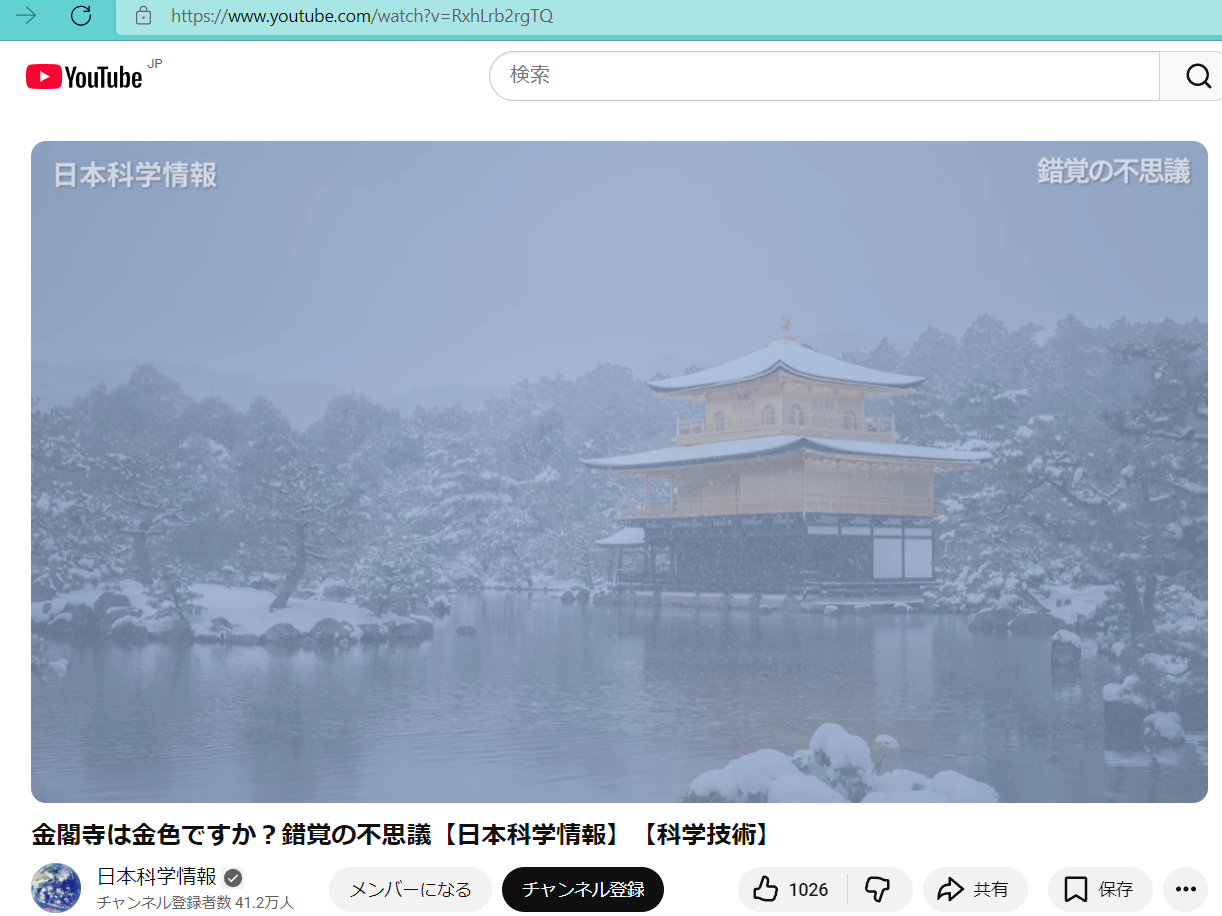Open the channel's Earth avatar image
Image resolution: width=1222 pixels, height=916 pixels.
tap(56, 888)
